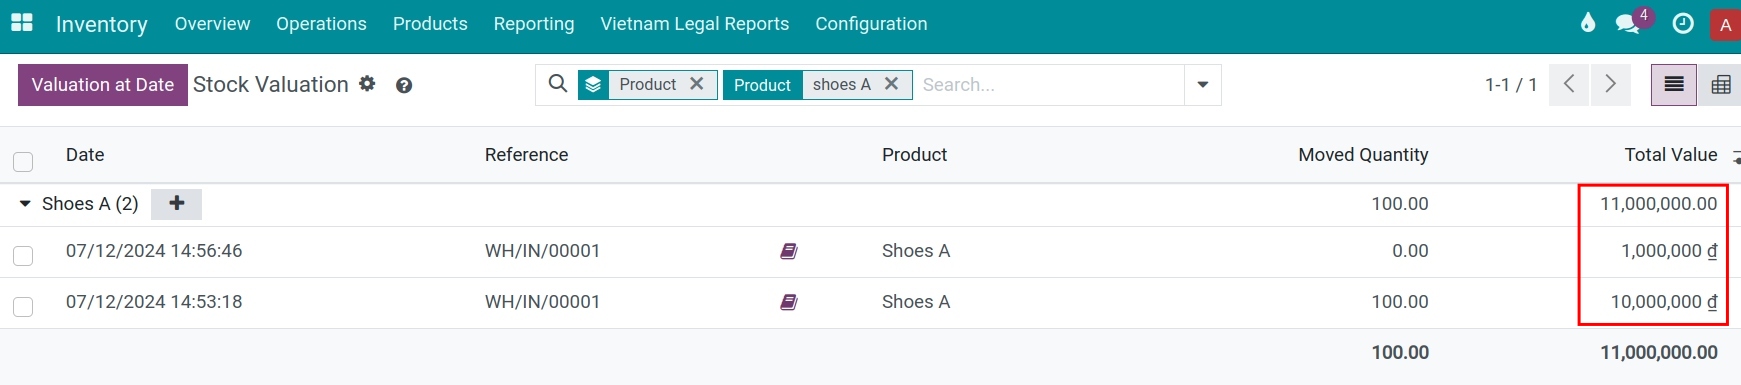Screen dimensions: 1741x385
Task: Tick checkbox for 14:56:46 row
Action: point(23,256)
